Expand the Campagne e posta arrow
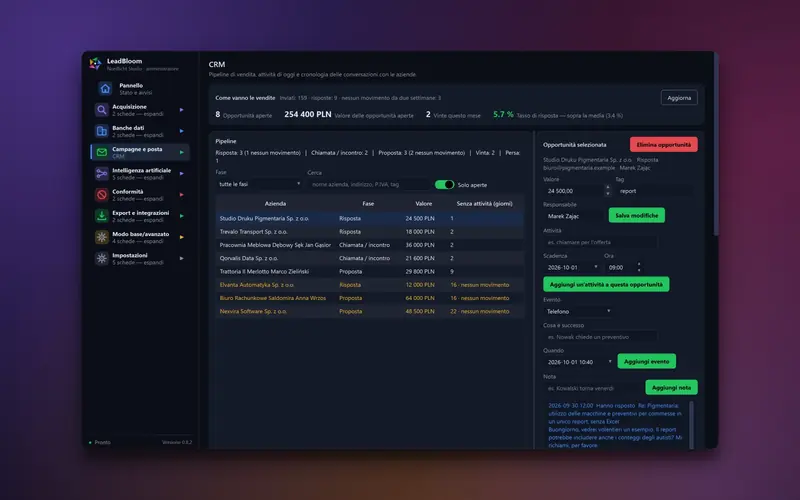Image resolution: width=800 pixels, height=500 pixels. pyautogui.click(x=182, y=152)
